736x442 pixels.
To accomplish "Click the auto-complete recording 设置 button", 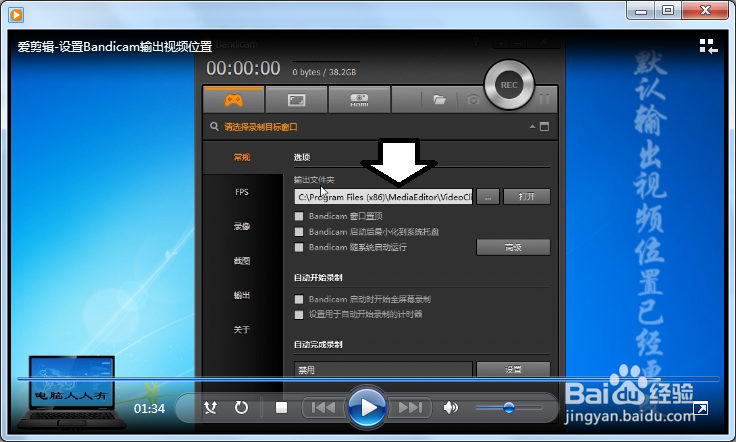I will (513, 369).
